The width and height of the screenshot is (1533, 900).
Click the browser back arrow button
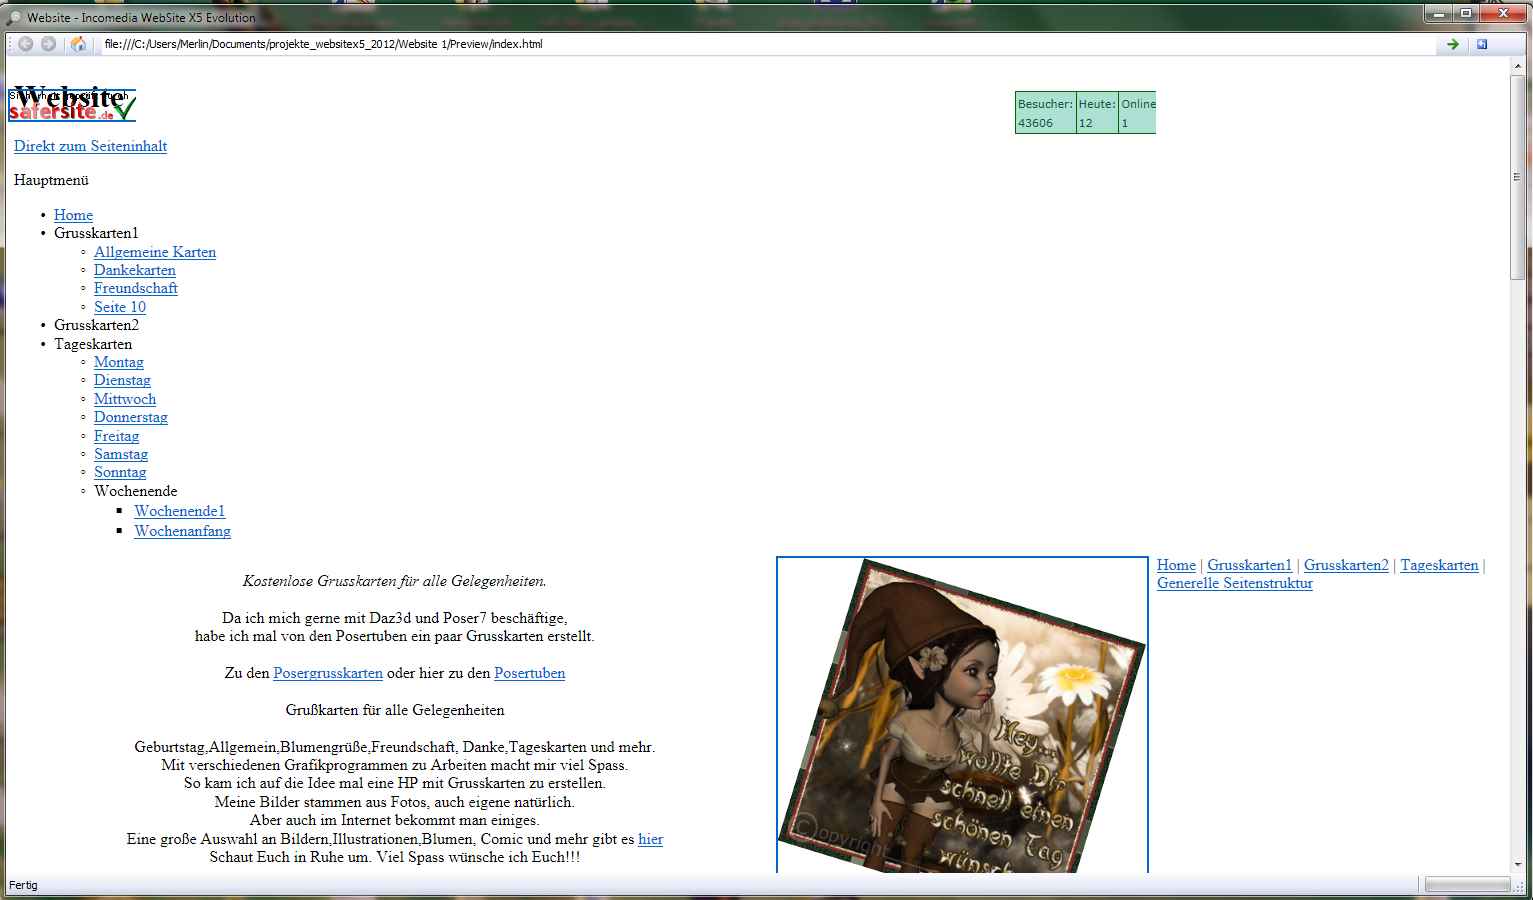point(26,44)
